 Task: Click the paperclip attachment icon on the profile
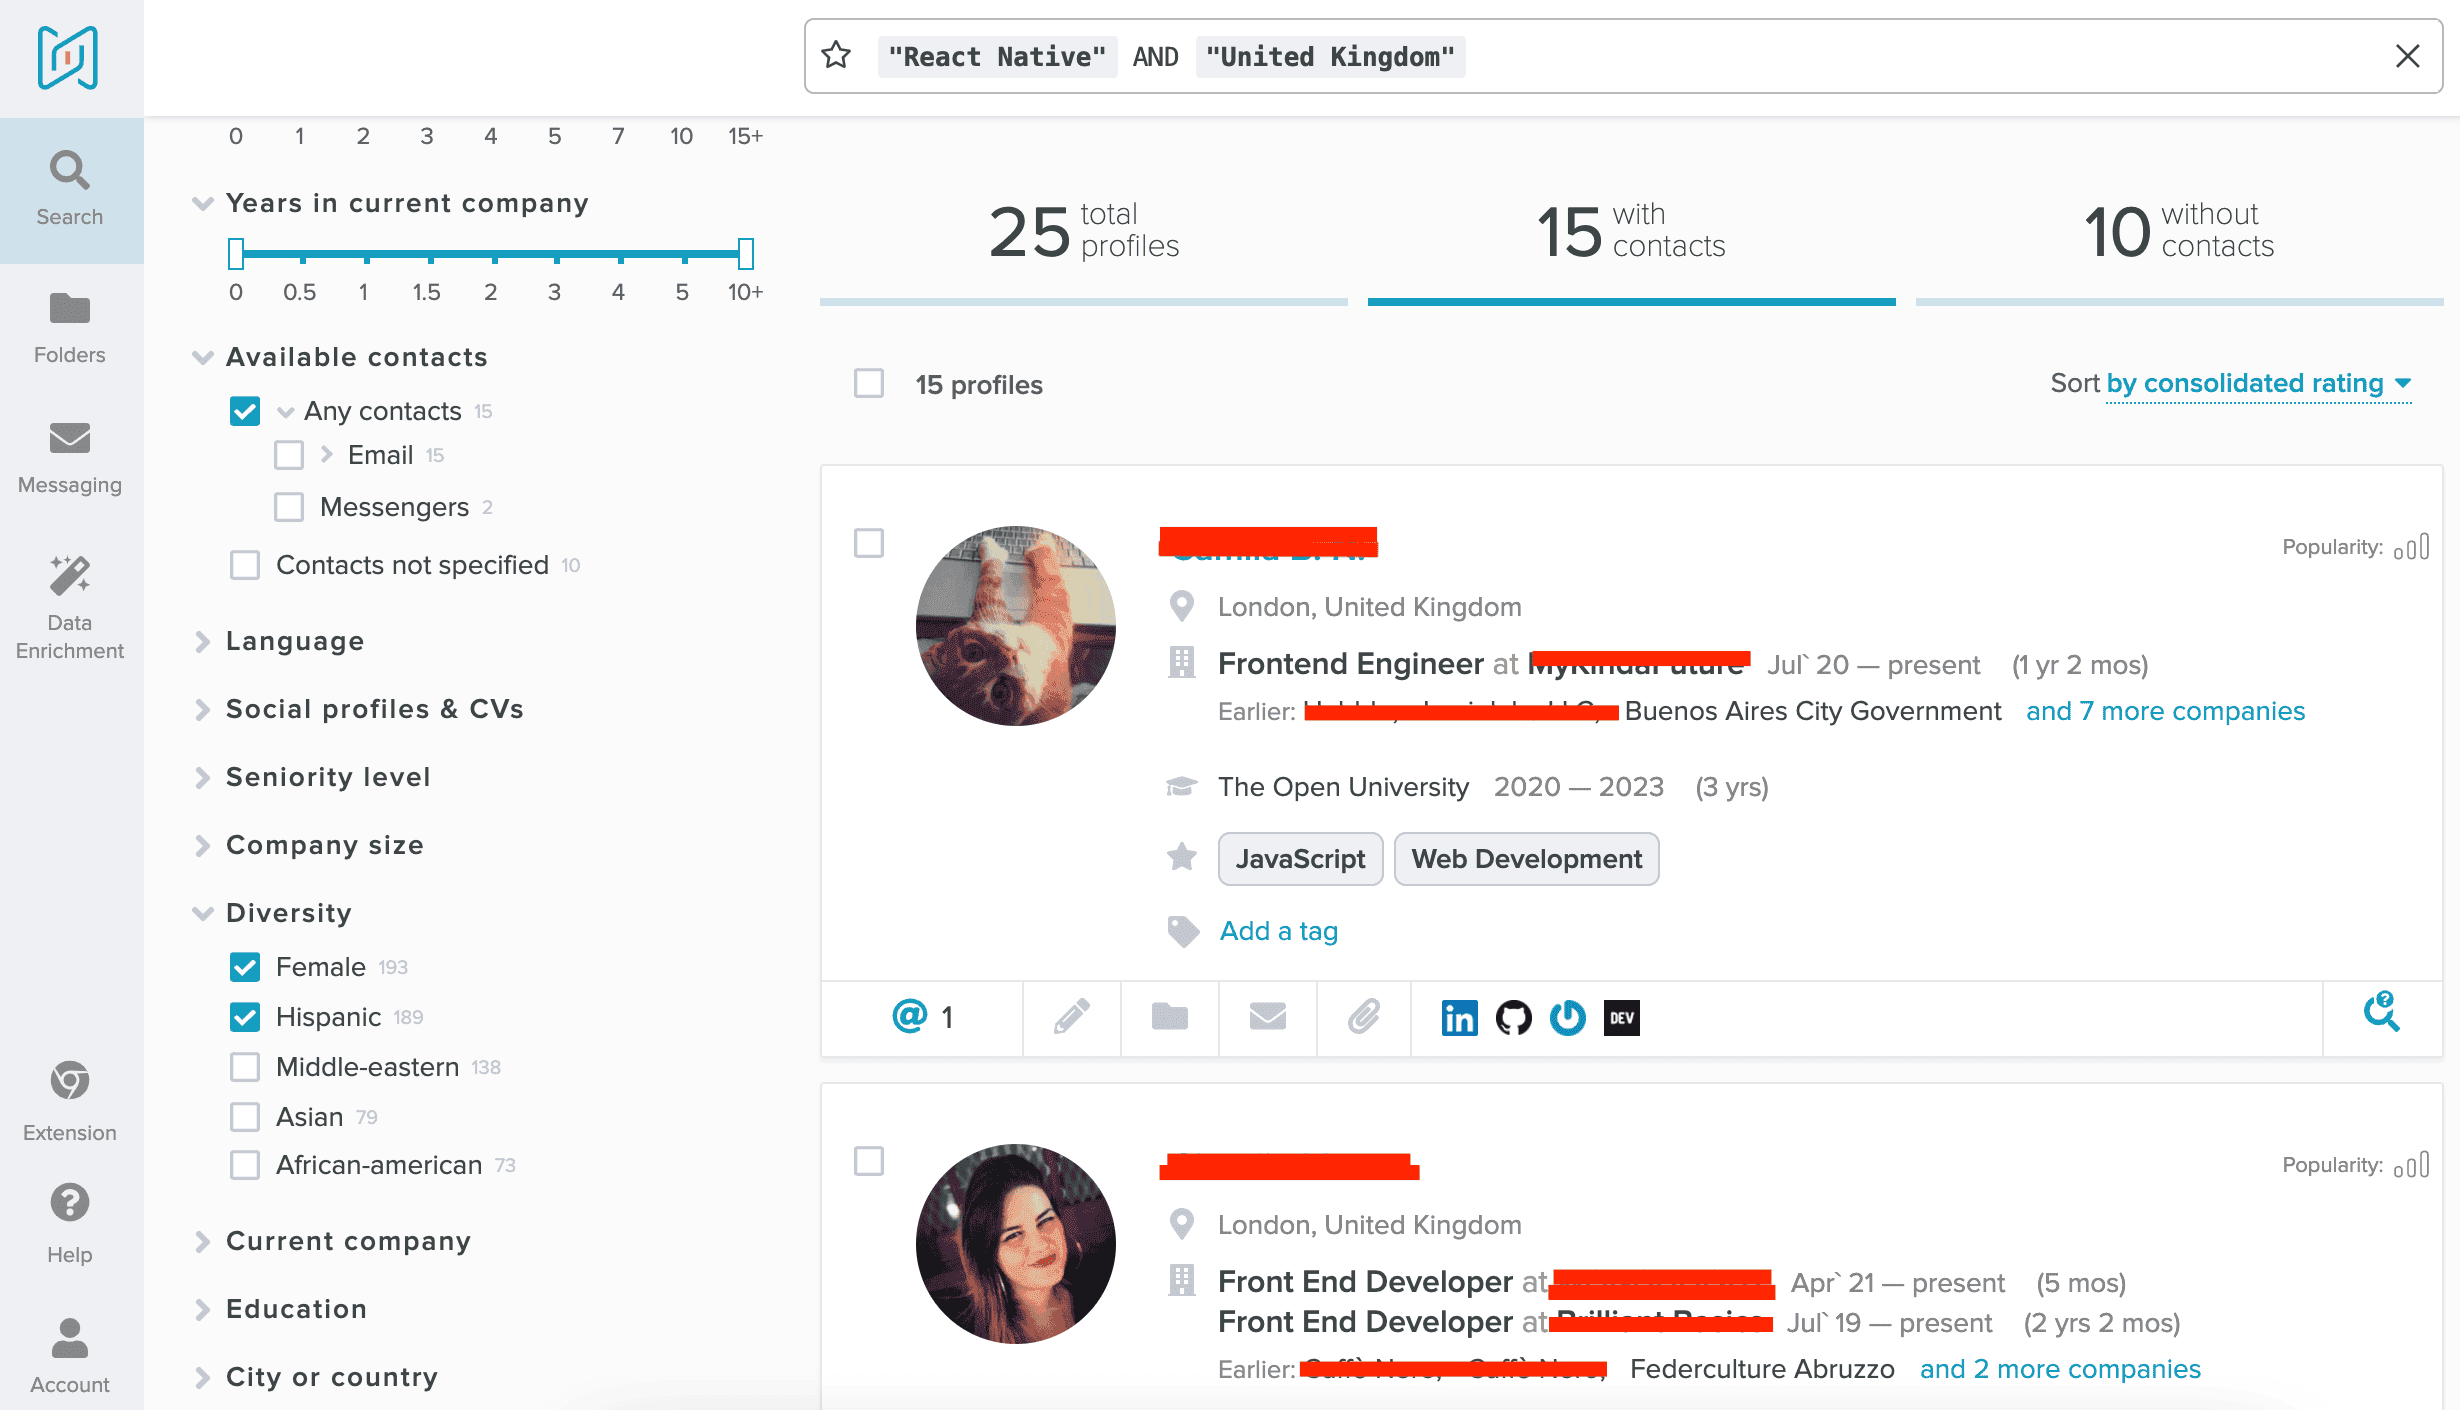pos(1364,1018)
